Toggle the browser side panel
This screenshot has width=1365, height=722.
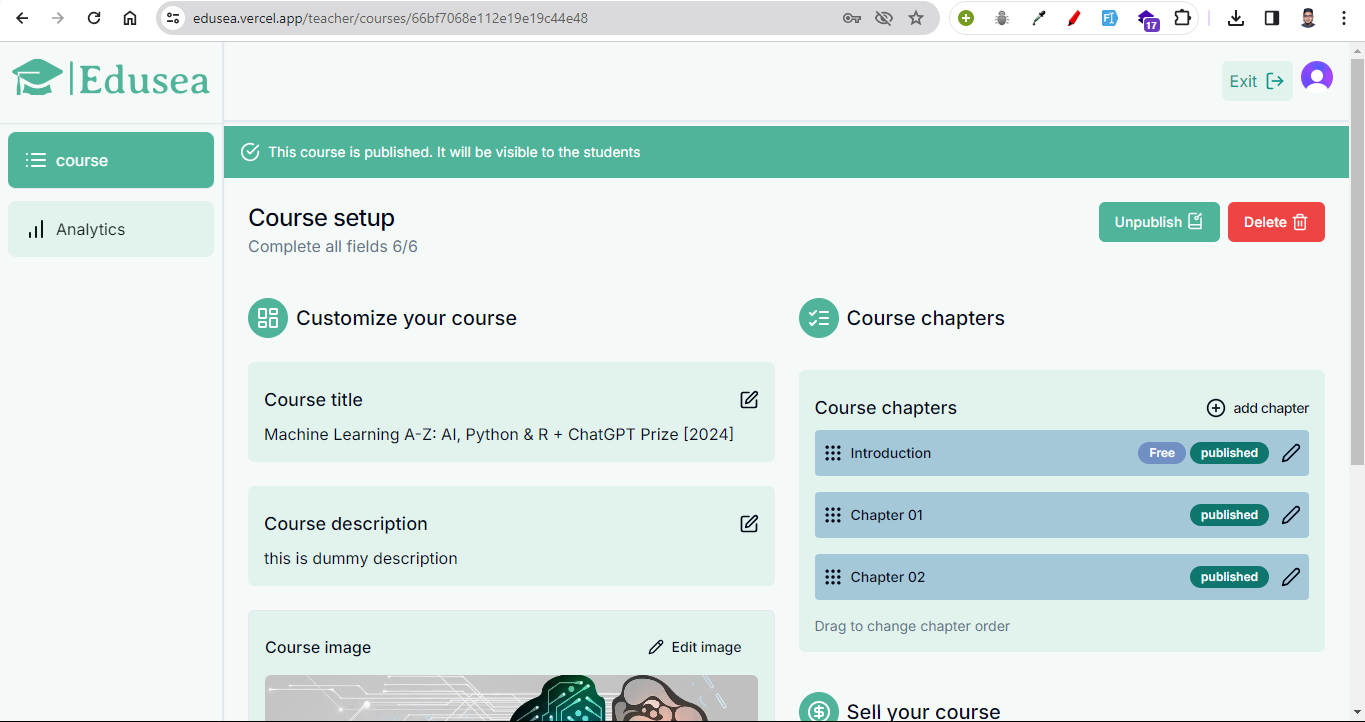(x=1272, y=18)
